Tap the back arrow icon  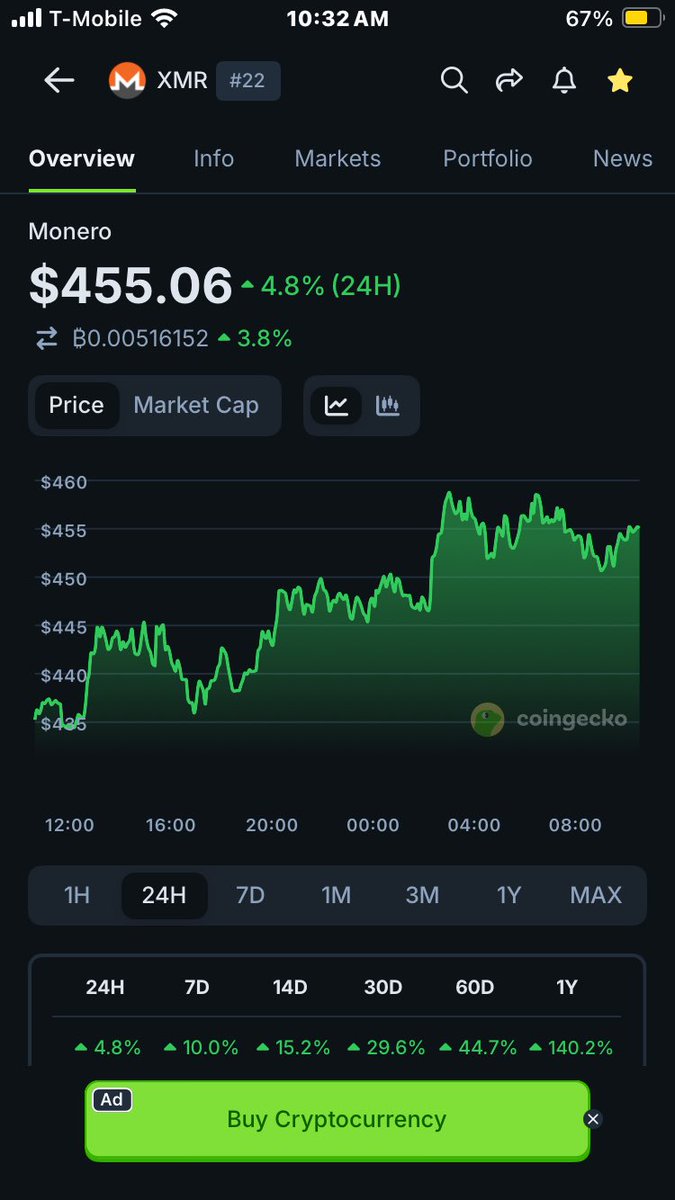pyautogui.click(x=59, y=81)
